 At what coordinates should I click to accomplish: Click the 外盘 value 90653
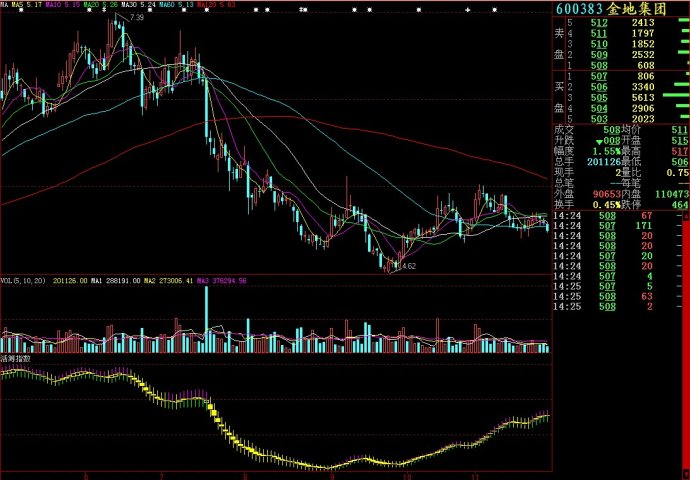pyautogui.click(x=606, y=194)
